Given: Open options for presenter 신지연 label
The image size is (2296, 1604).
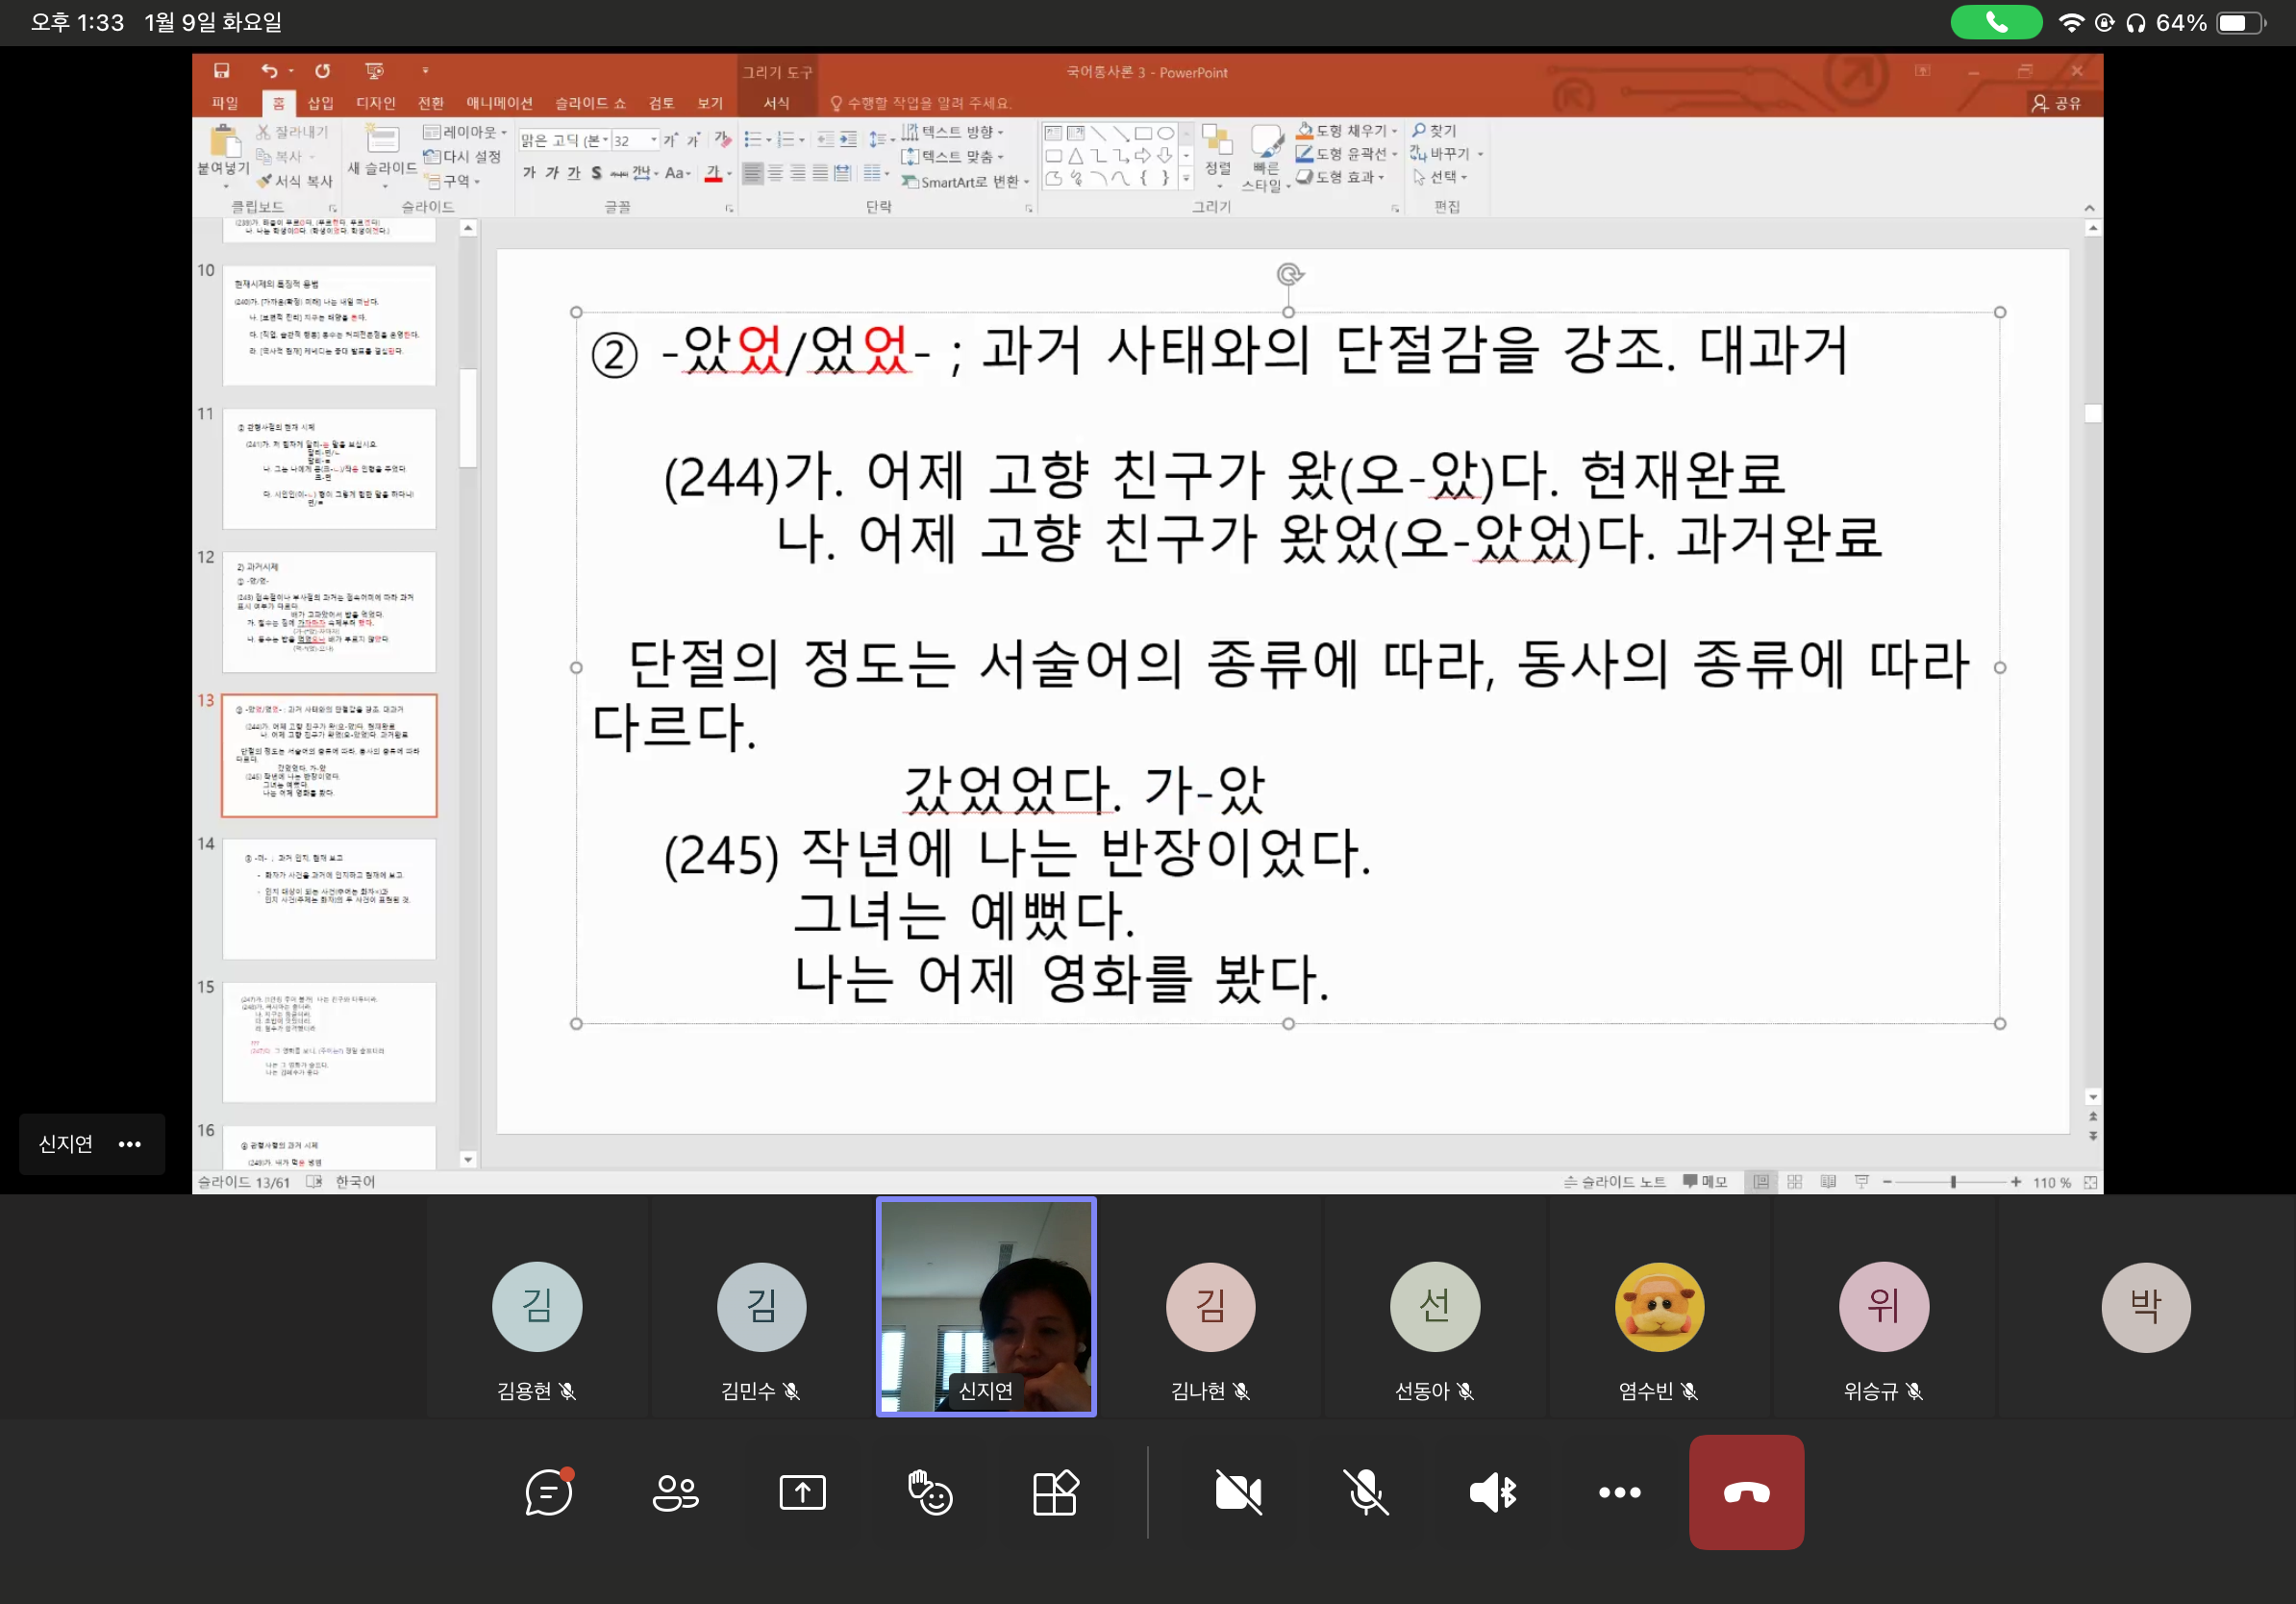Looking at the screenshot, I should coord(130,1144).
